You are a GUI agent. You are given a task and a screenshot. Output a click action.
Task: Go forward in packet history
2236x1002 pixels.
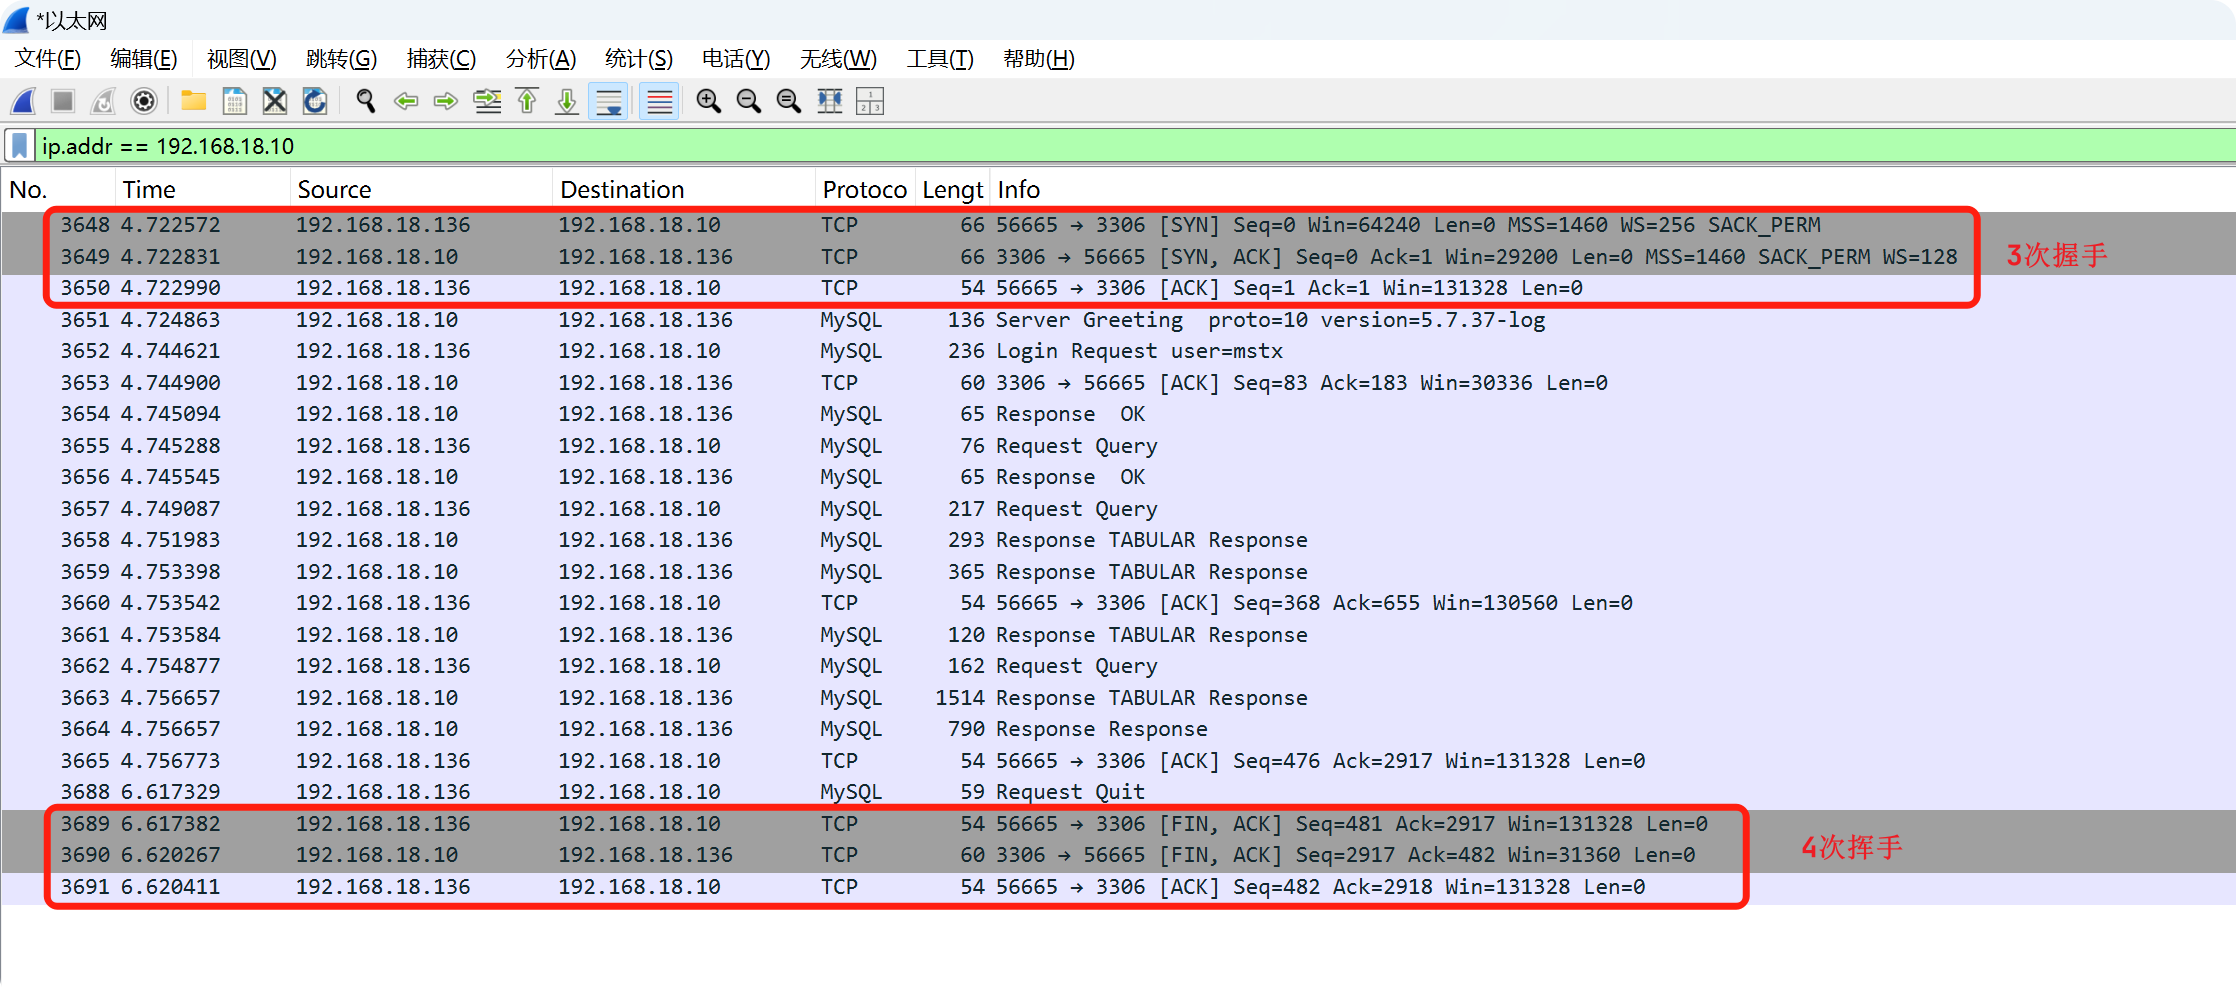446,101
